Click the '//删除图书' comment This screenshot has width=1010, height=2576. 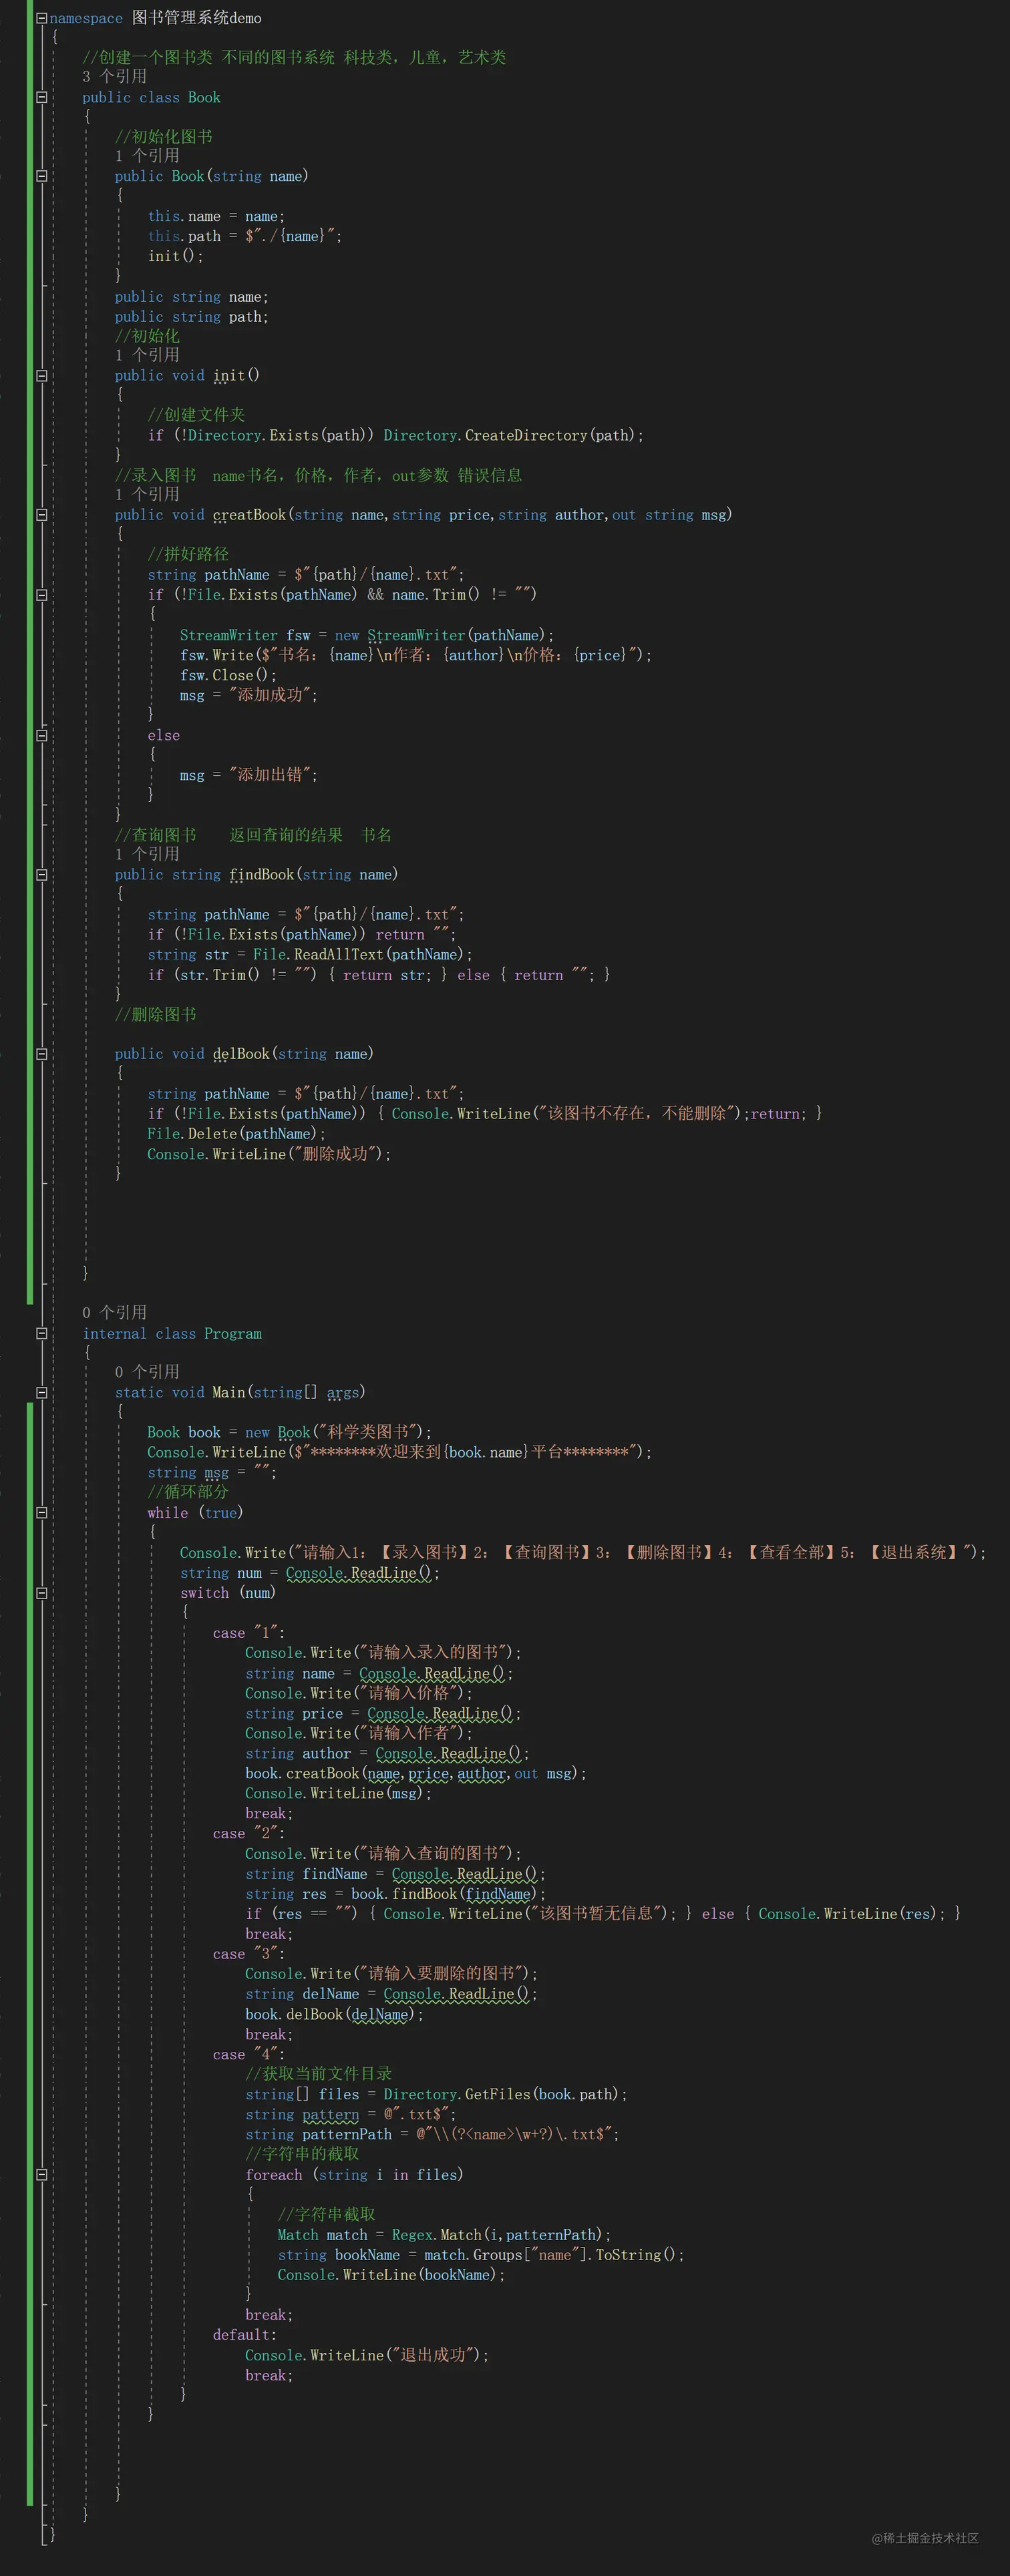tap(155, 1014)
